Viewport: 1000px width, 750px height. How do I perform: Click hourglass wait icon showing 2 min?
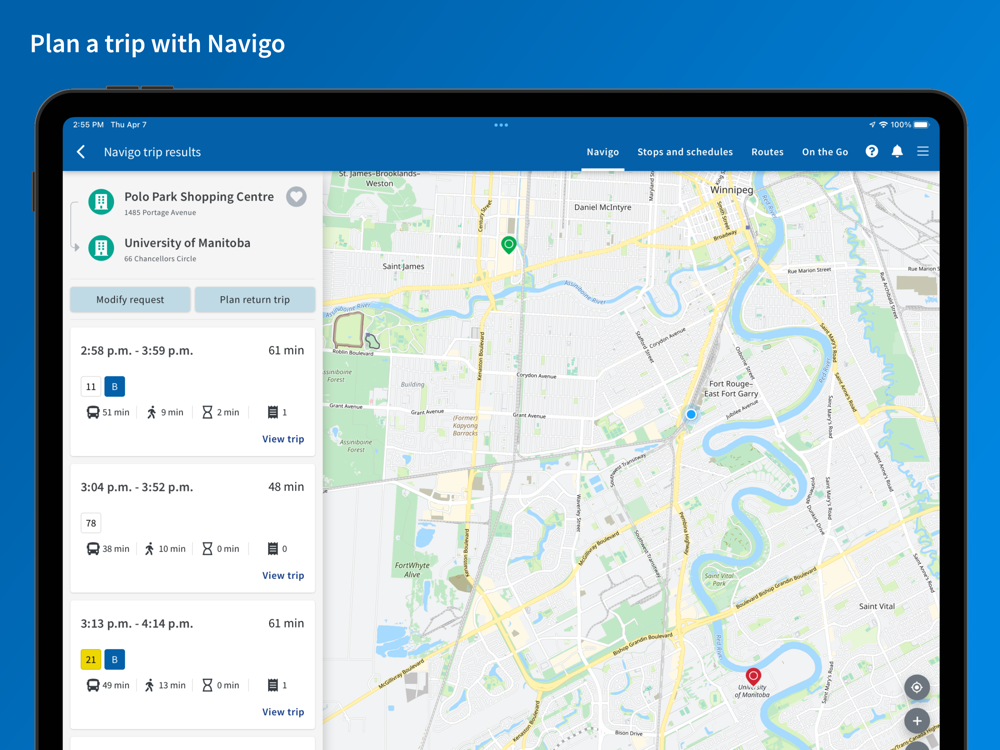point(207,413)
